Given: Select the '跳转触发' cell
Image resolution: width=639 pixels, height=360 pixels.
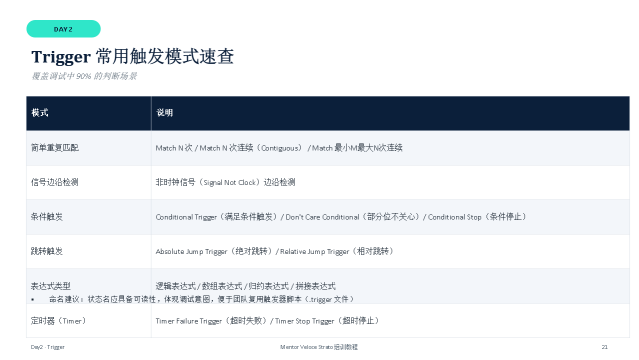Looking at the screenshot, I should coord(89,251).
